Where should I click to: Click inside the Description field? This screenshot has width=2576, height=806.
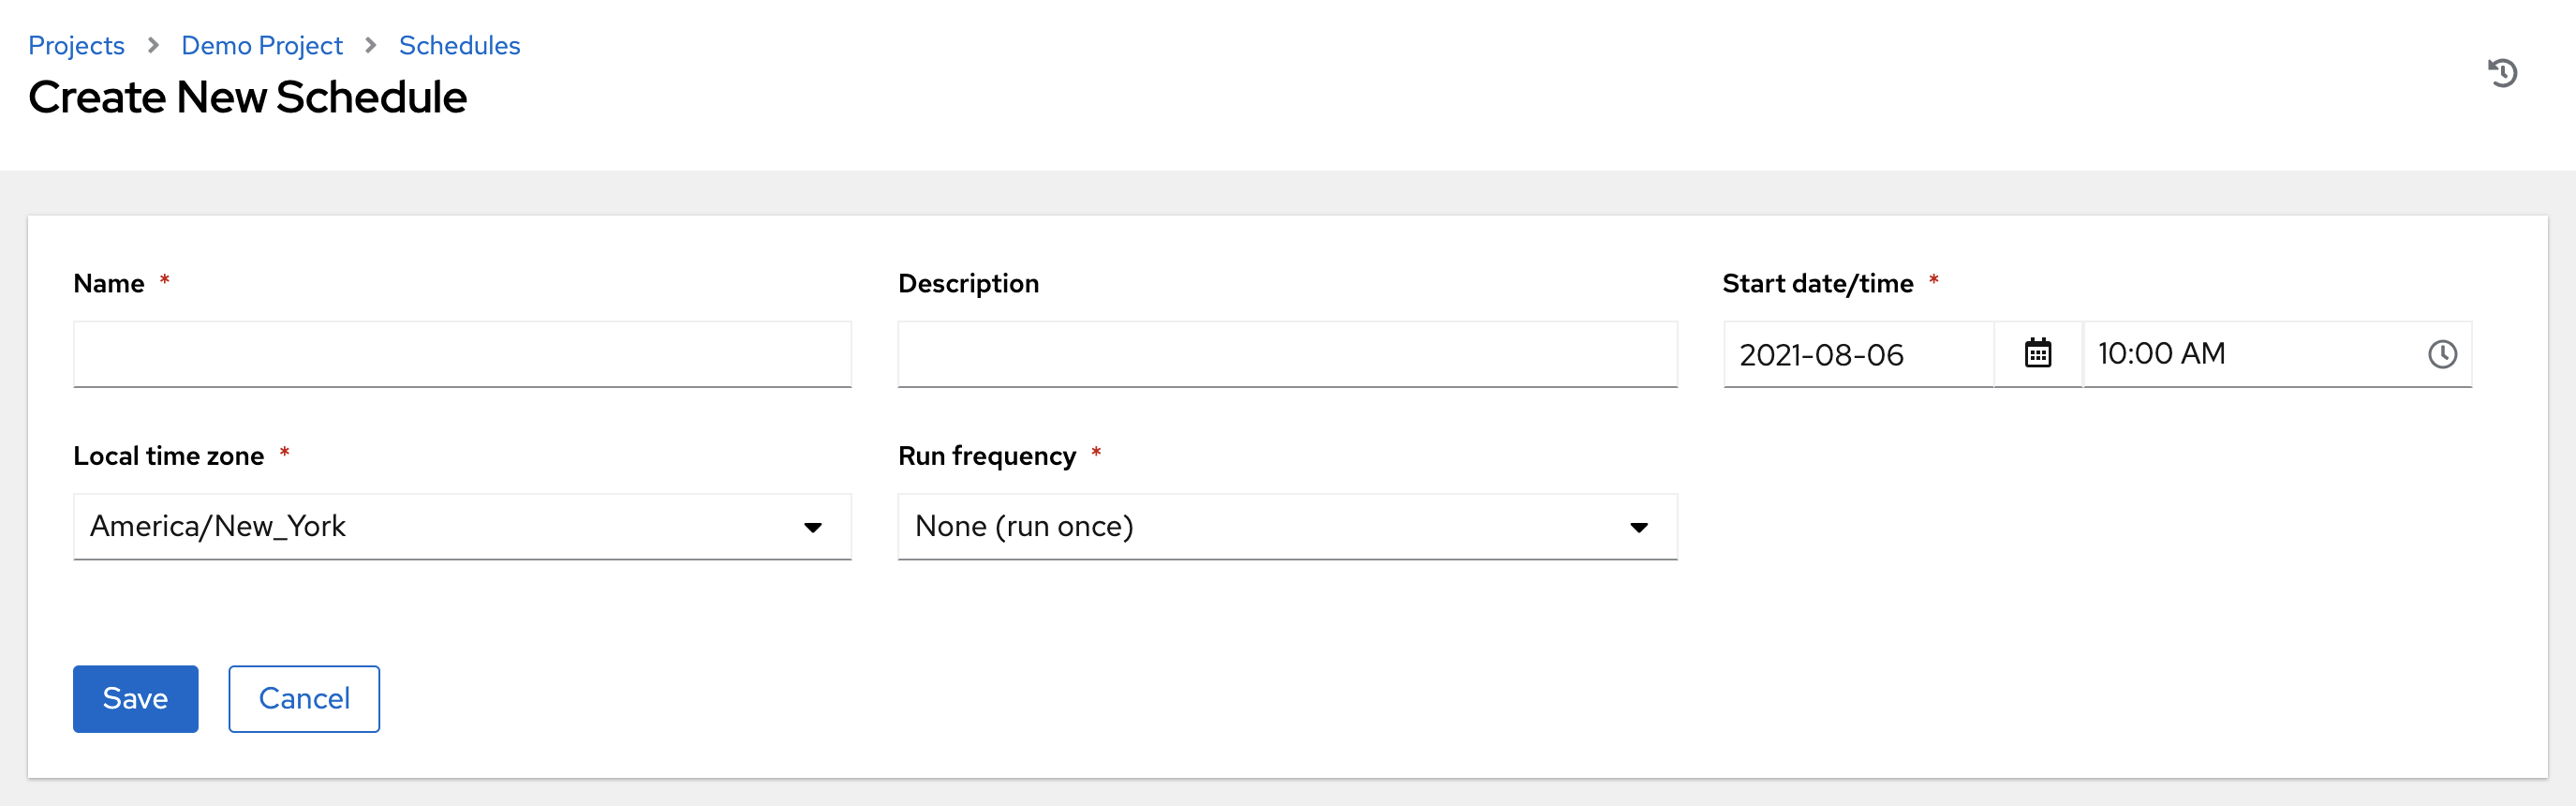1286,353
